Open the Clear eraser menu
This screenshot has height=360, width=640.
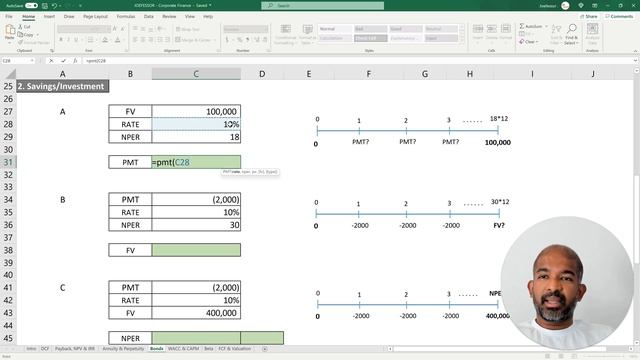(529, 42)
